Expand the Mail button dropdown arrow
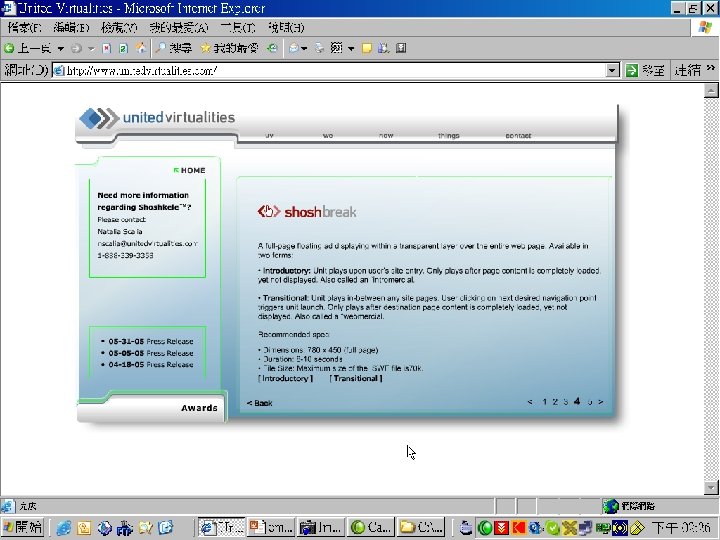The width and height of the screenshot is (720, 540). tap(304, 48)
